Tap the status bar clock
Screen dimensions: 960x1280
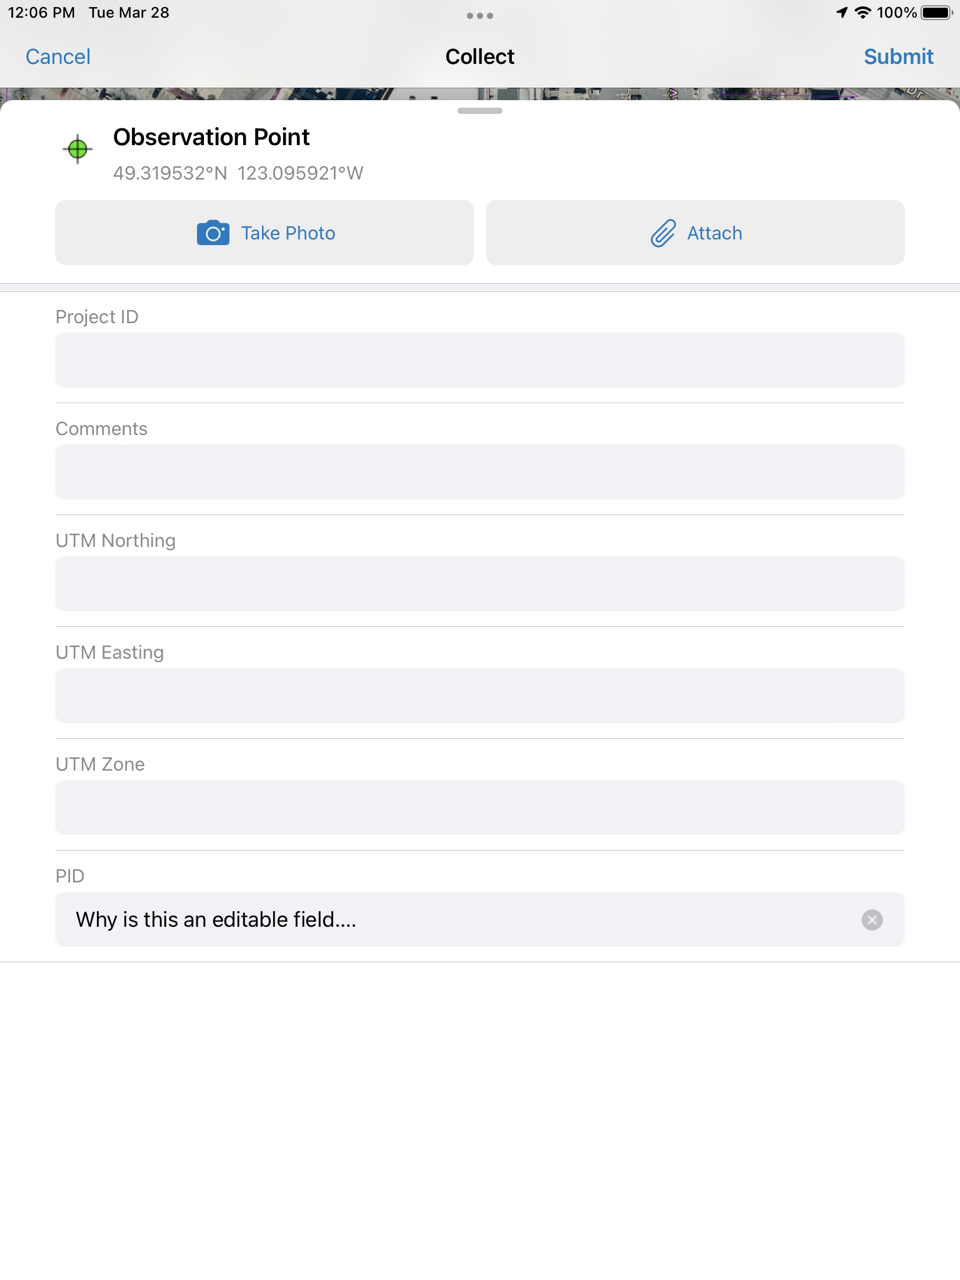[x=41, y=13]
